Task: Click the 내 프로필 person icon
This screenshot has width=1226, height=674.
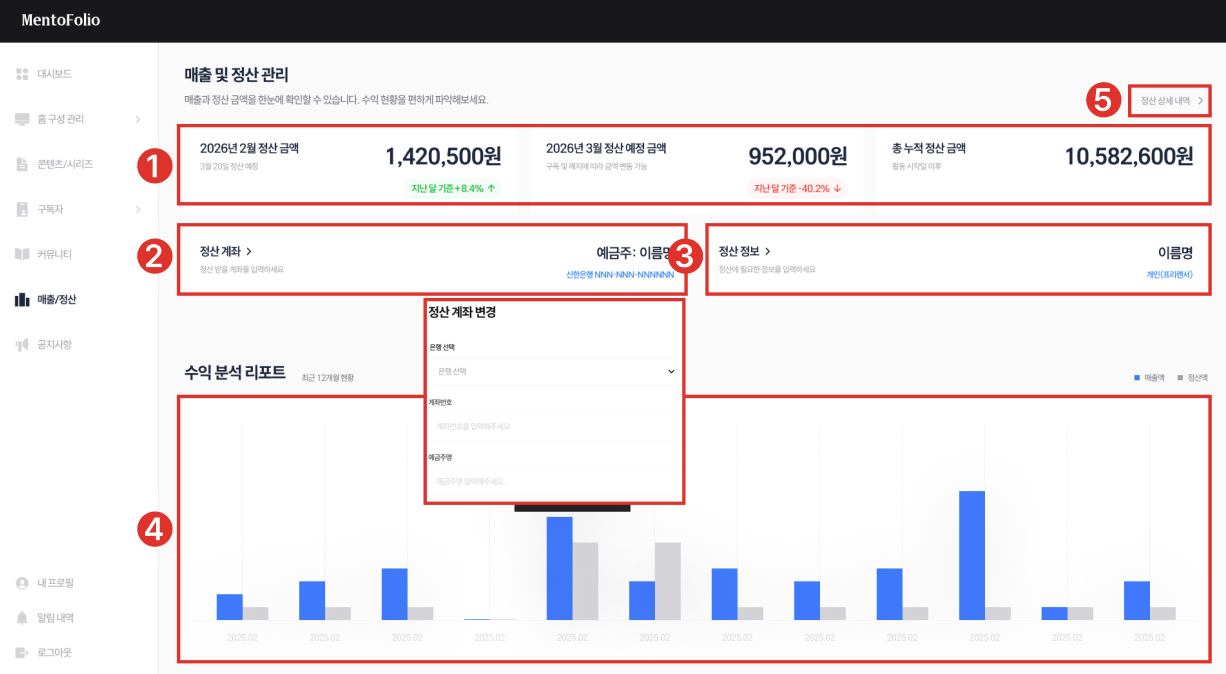Action: point(22,582)
